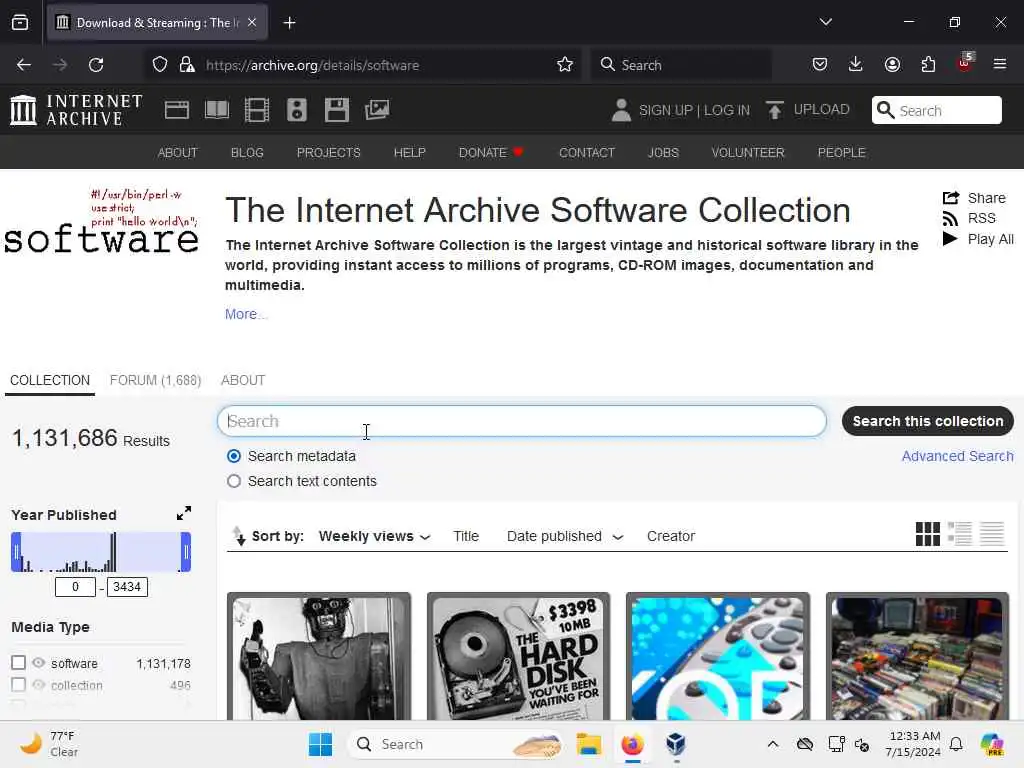This screenshot has width=1024, height=768.
Task: Open CONTACT in top navigation
Action: 586,152
